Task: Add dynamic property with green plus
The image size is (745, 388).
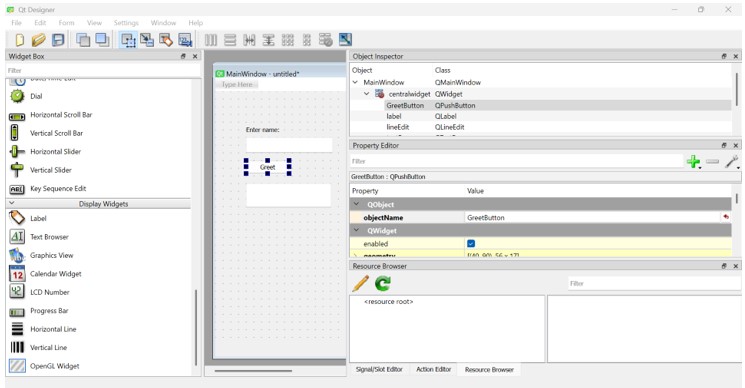Action: click(x=693, y=162)
